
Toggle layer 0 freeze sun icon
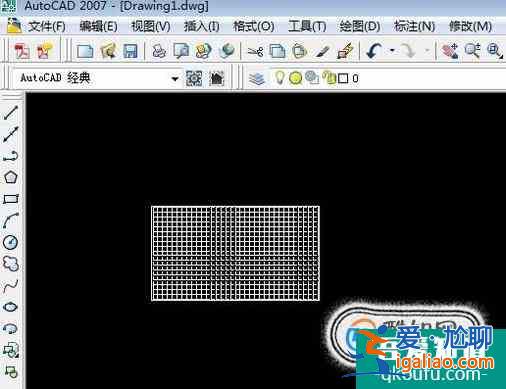click(295, 78)
